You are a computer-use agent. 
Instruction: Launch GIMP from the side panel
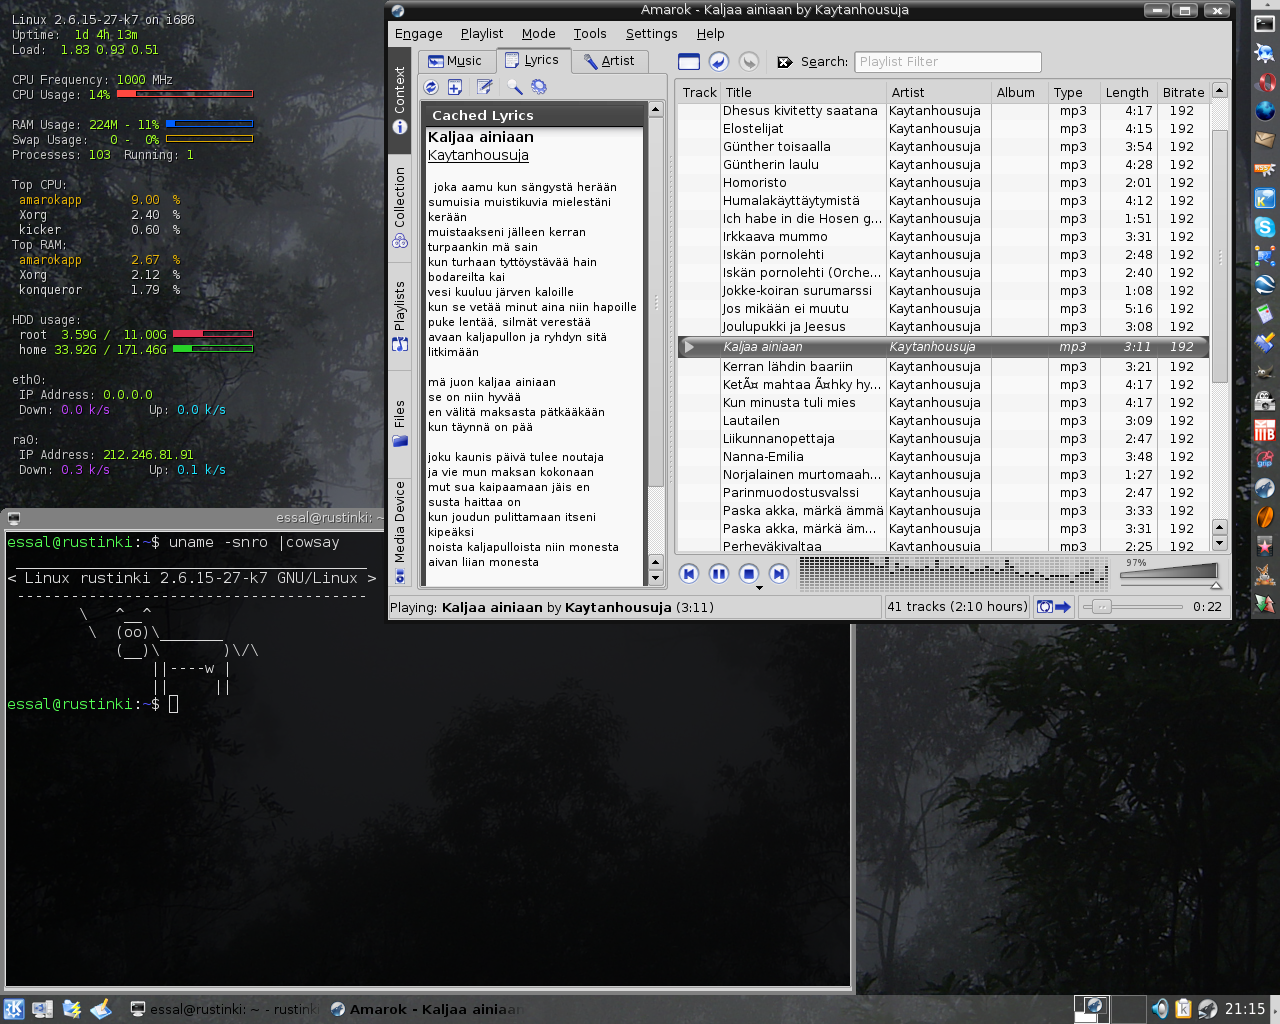point(1265,372)
